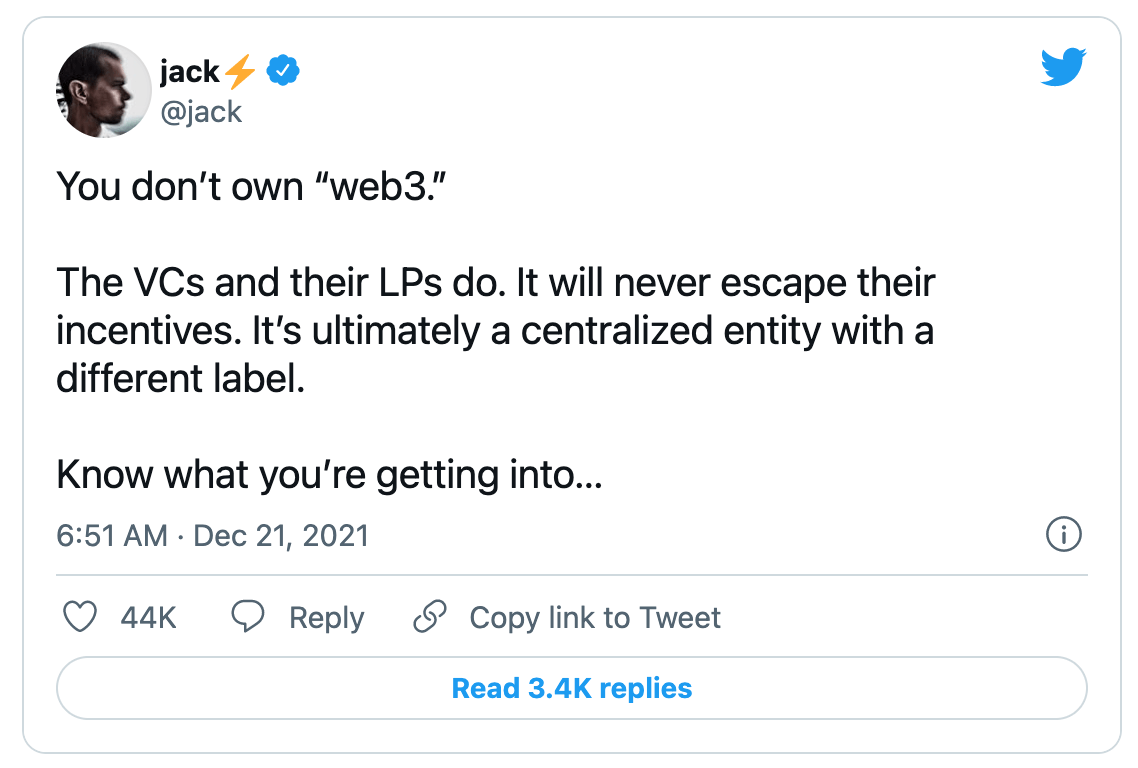Click the chain link icon

(429, 618)
